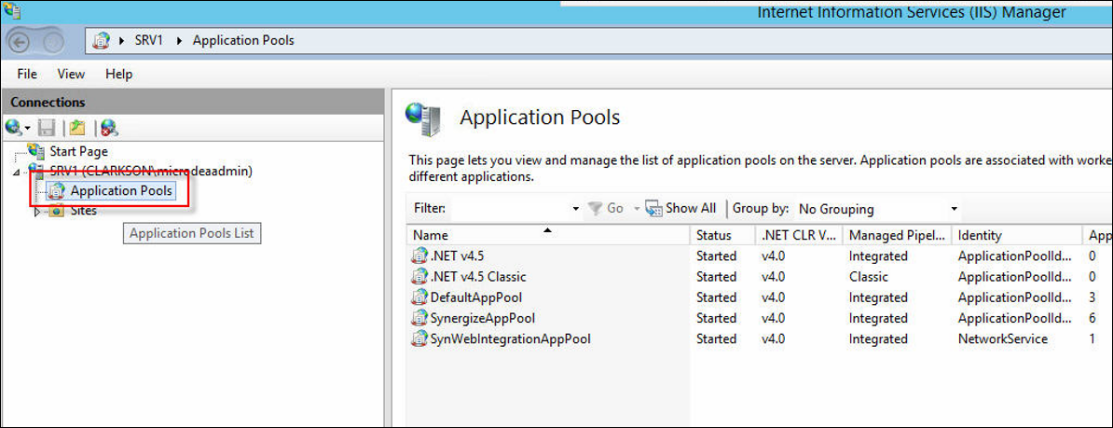Click SRV1 in the breadcrumb path

click(149, 40)
